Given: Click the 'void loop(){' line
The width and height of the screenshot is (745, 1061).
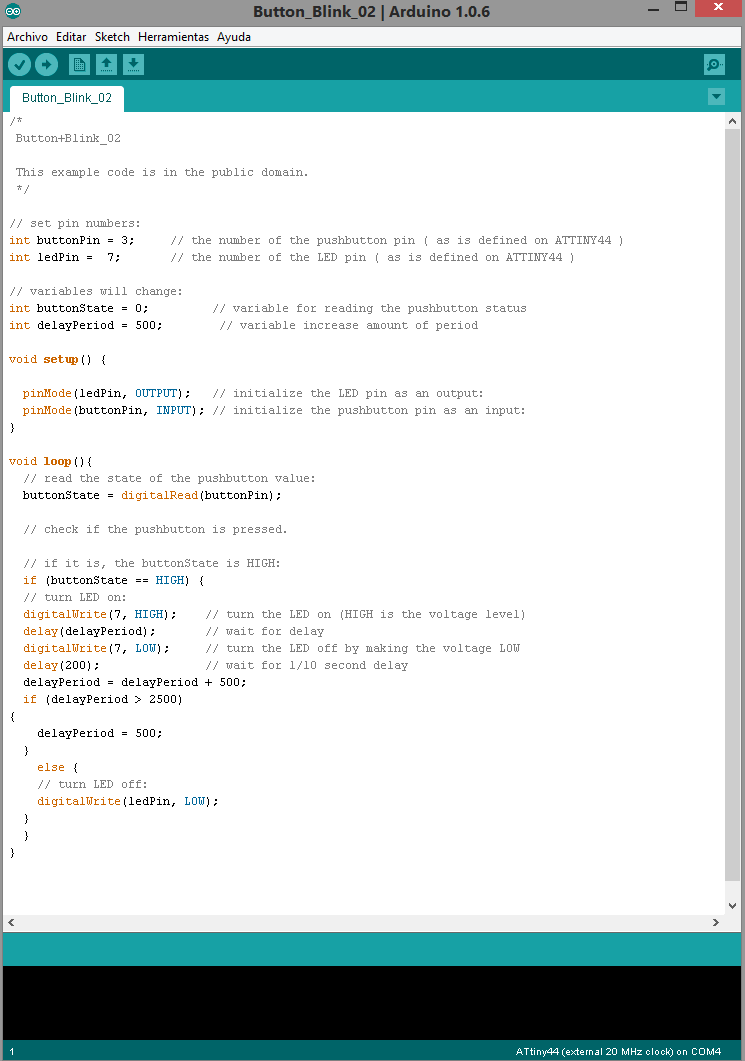Looking at the screenshot, I should 51,461.
